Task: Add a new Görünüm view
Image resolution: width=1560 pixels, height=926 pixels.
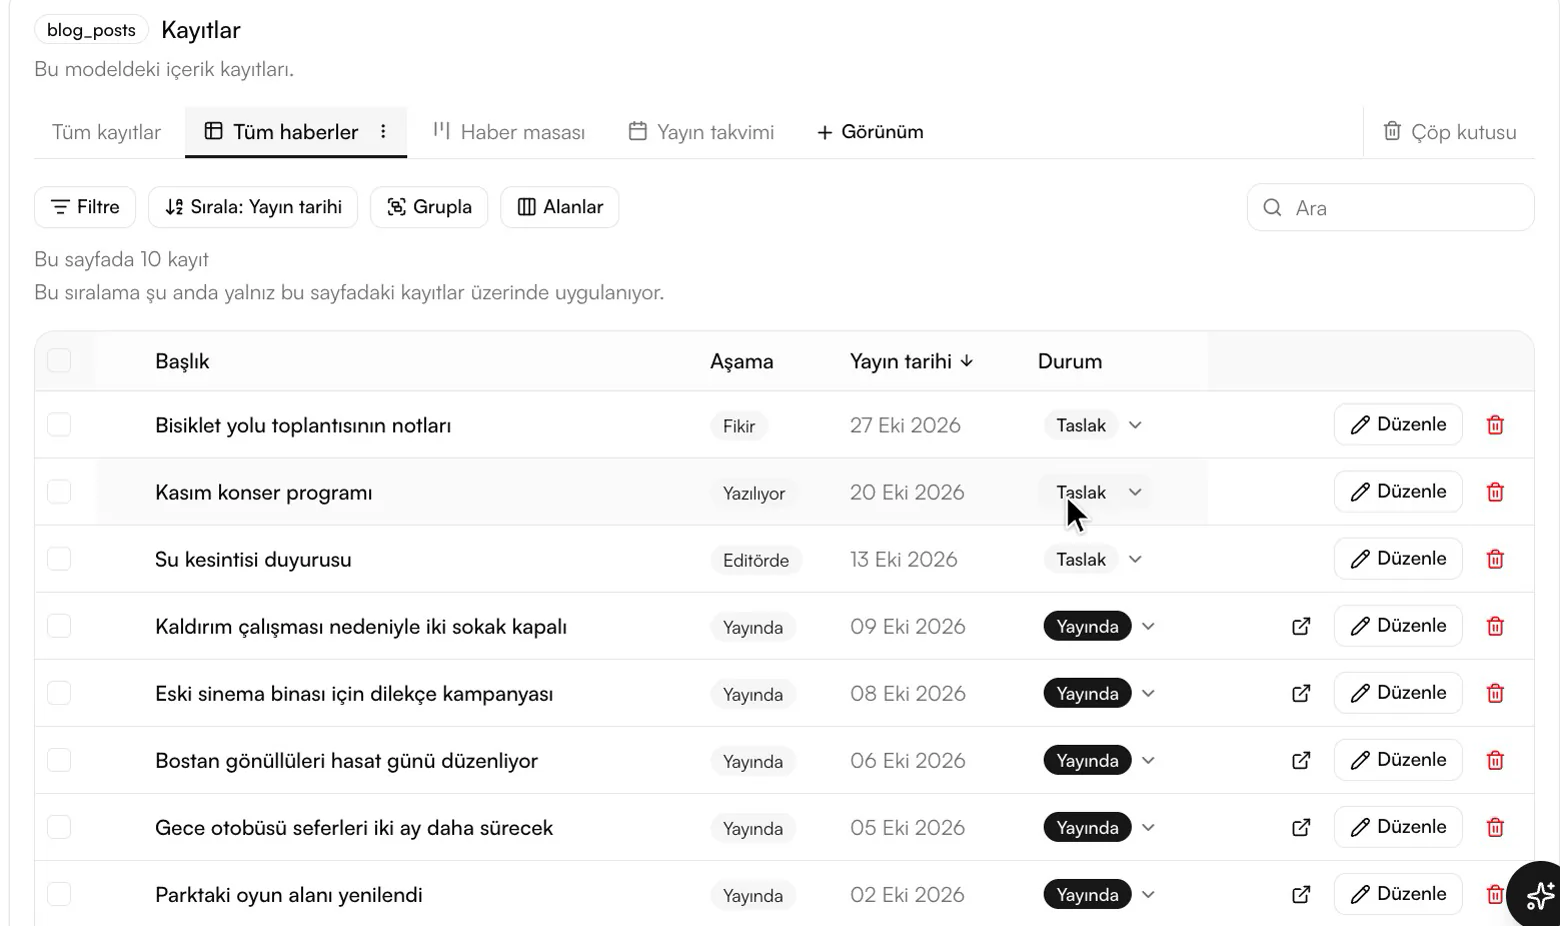Action: (x=870, y=132)
